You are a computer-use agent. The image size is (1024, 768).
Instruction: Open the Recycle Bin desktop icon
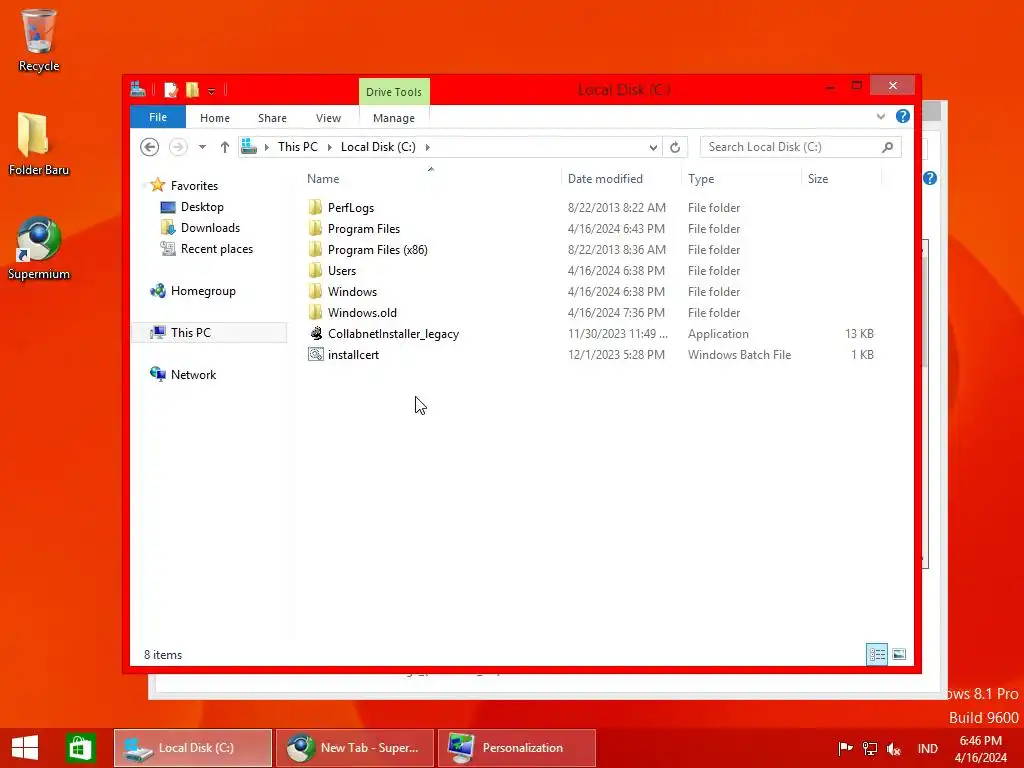click(39, 40)
